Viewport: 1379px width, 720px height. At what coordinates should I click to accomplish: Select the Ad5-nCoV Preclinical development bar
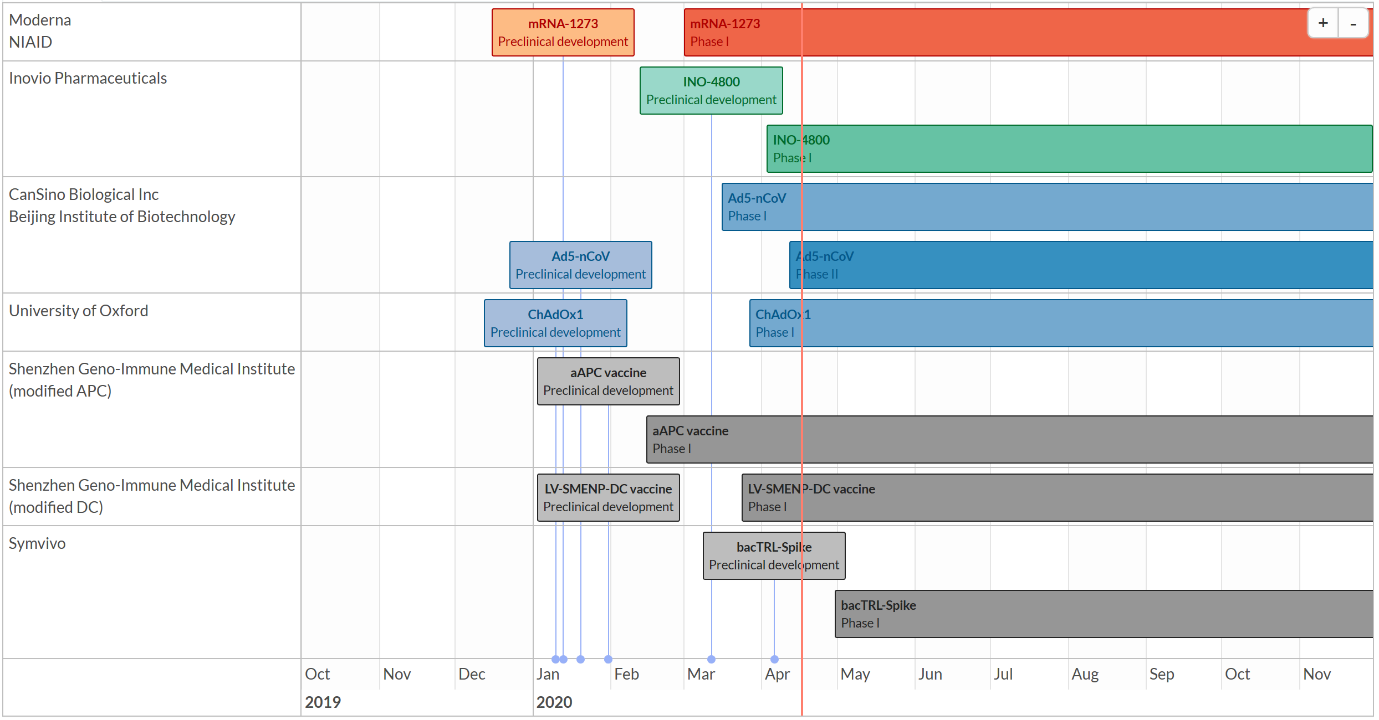pos(580,264)
